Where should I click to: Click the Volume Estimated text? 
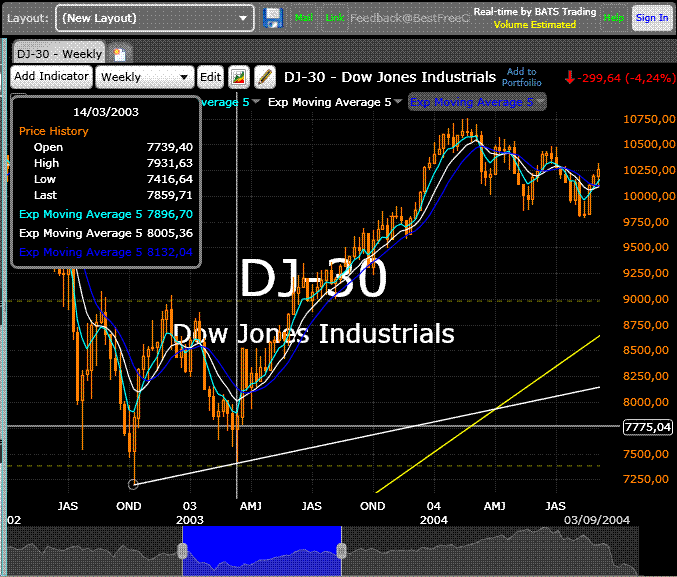pos(535,25)
